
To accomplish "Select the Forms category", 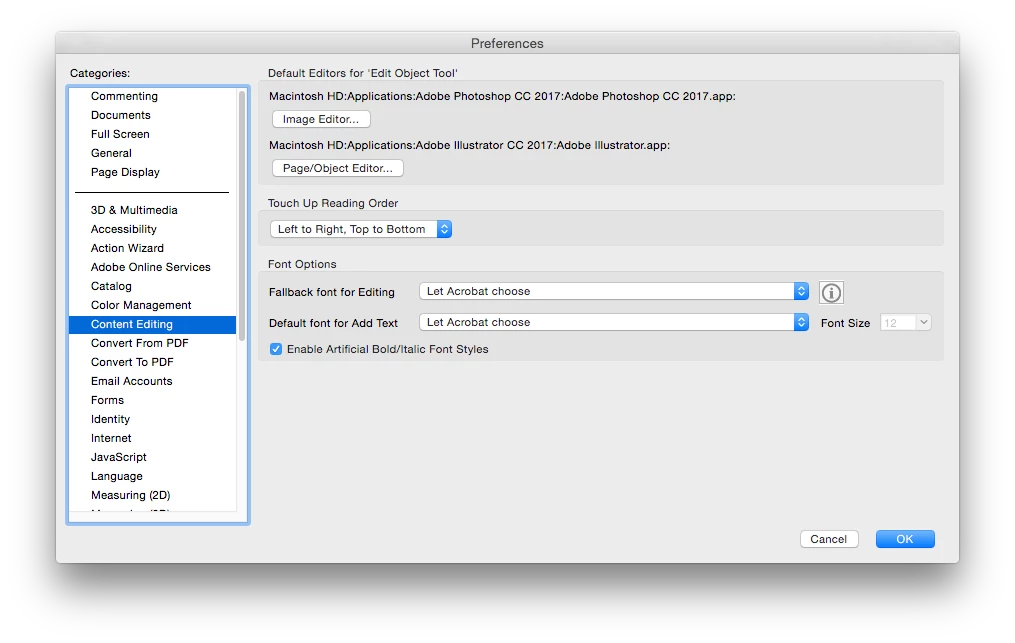I will [153, 400].
